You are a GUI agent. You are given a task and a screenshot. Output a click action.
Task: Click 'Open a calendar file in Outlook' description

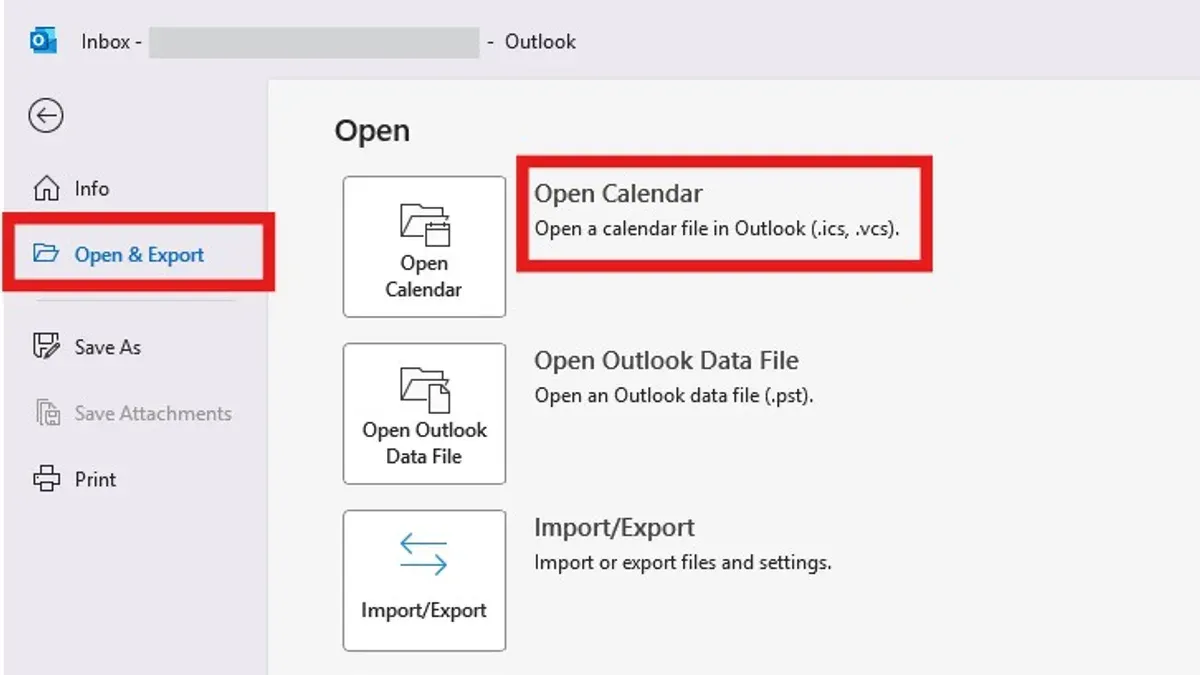coord(717,228)
